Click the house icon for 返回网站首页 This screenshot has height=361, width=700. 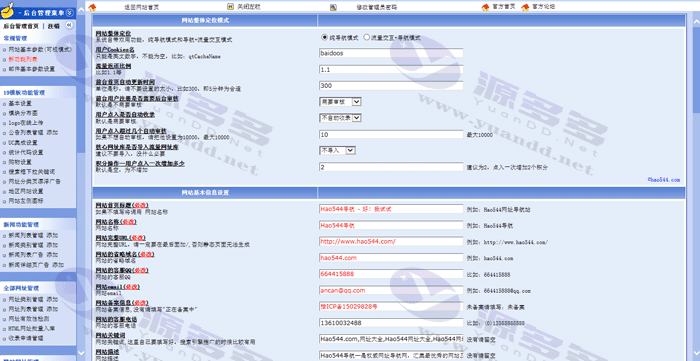pos(92,7)
